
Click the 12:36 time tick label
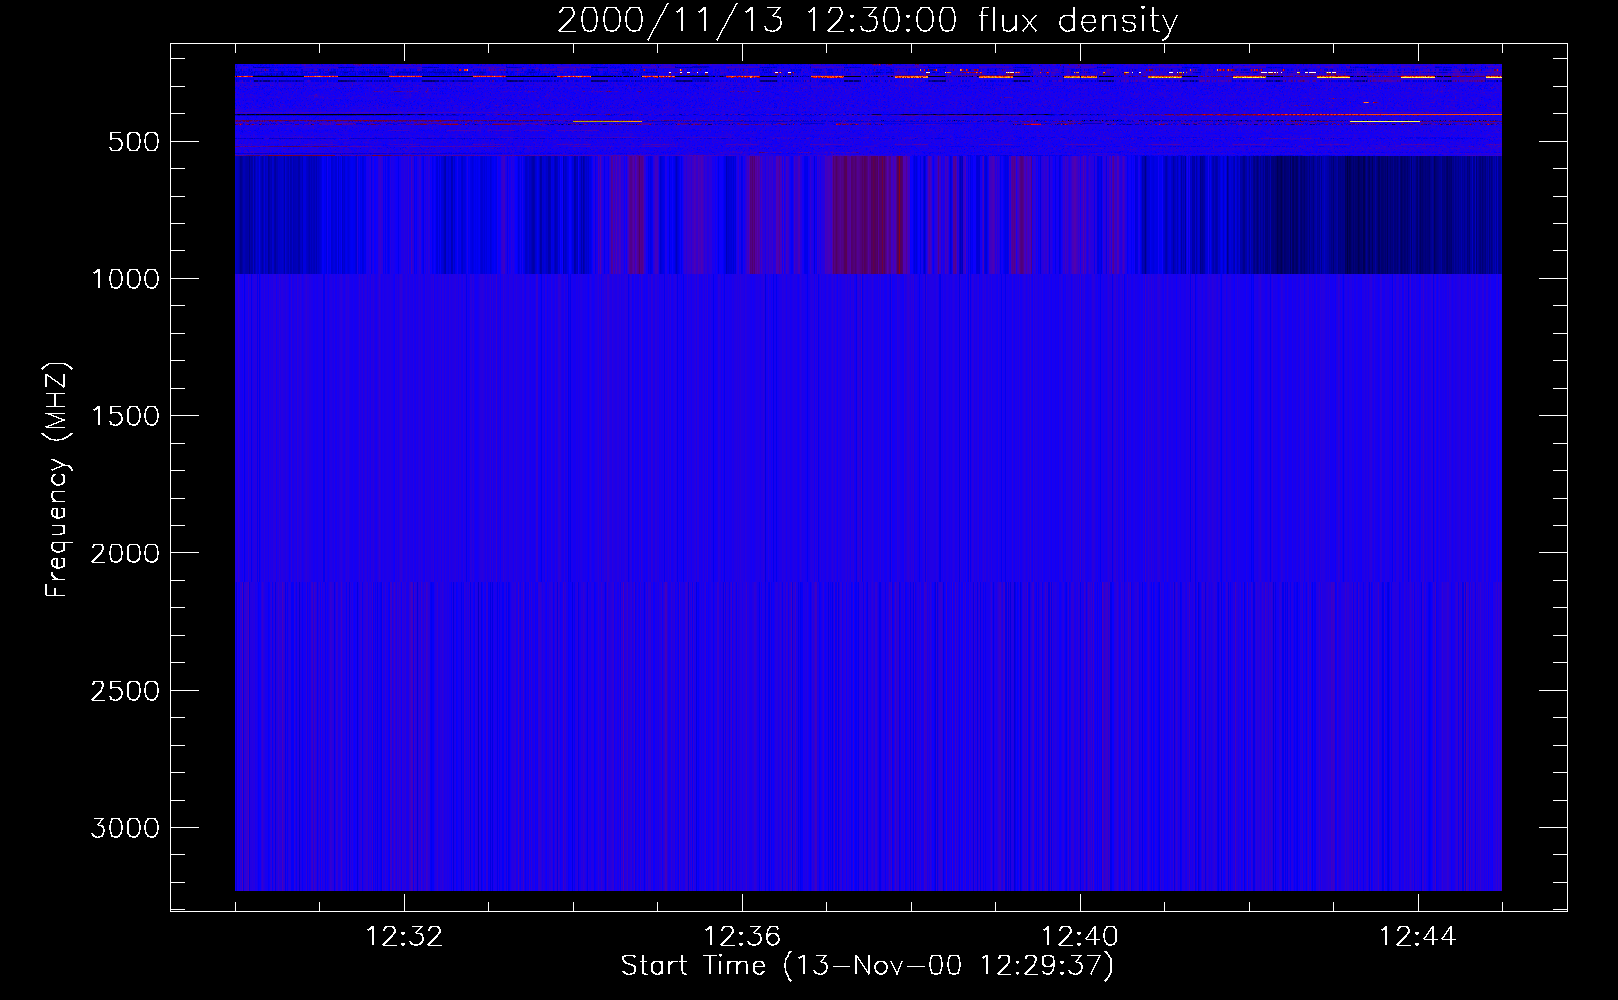coord(742,937)
